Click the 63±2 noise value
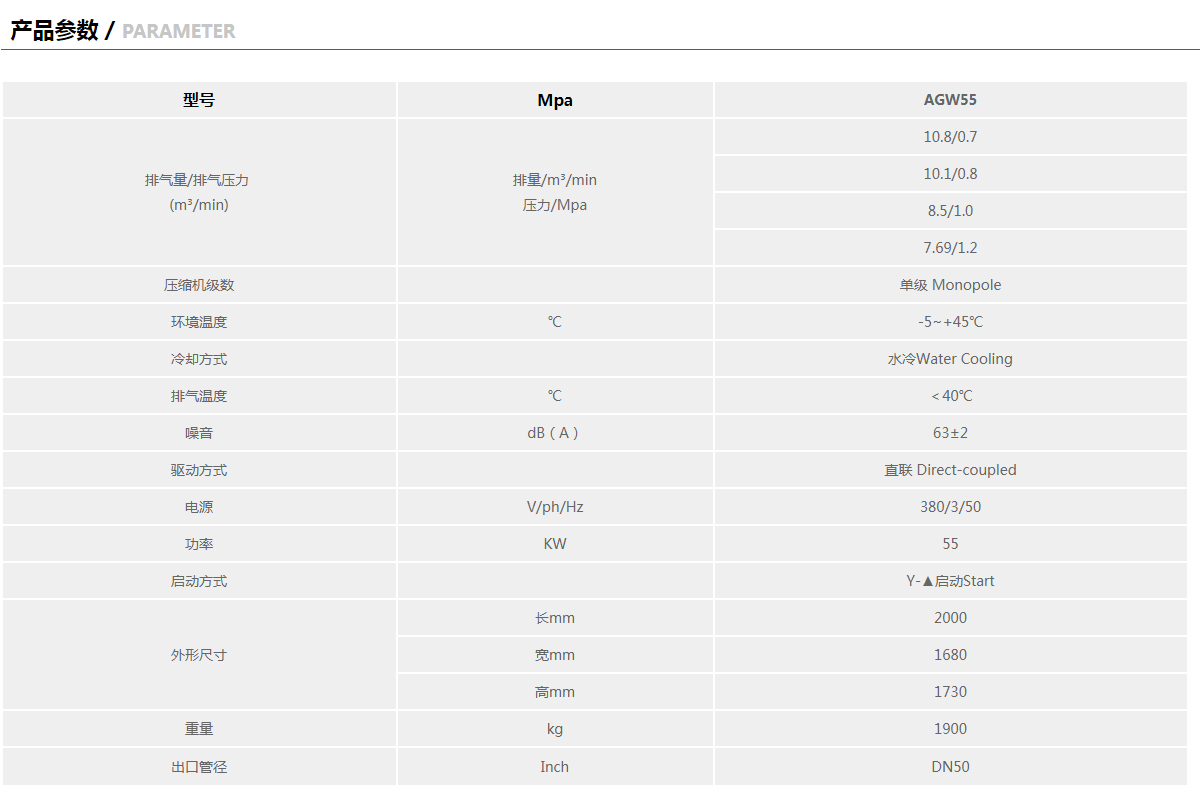Viewport: 1200px width, 807px height. (950, 433)
